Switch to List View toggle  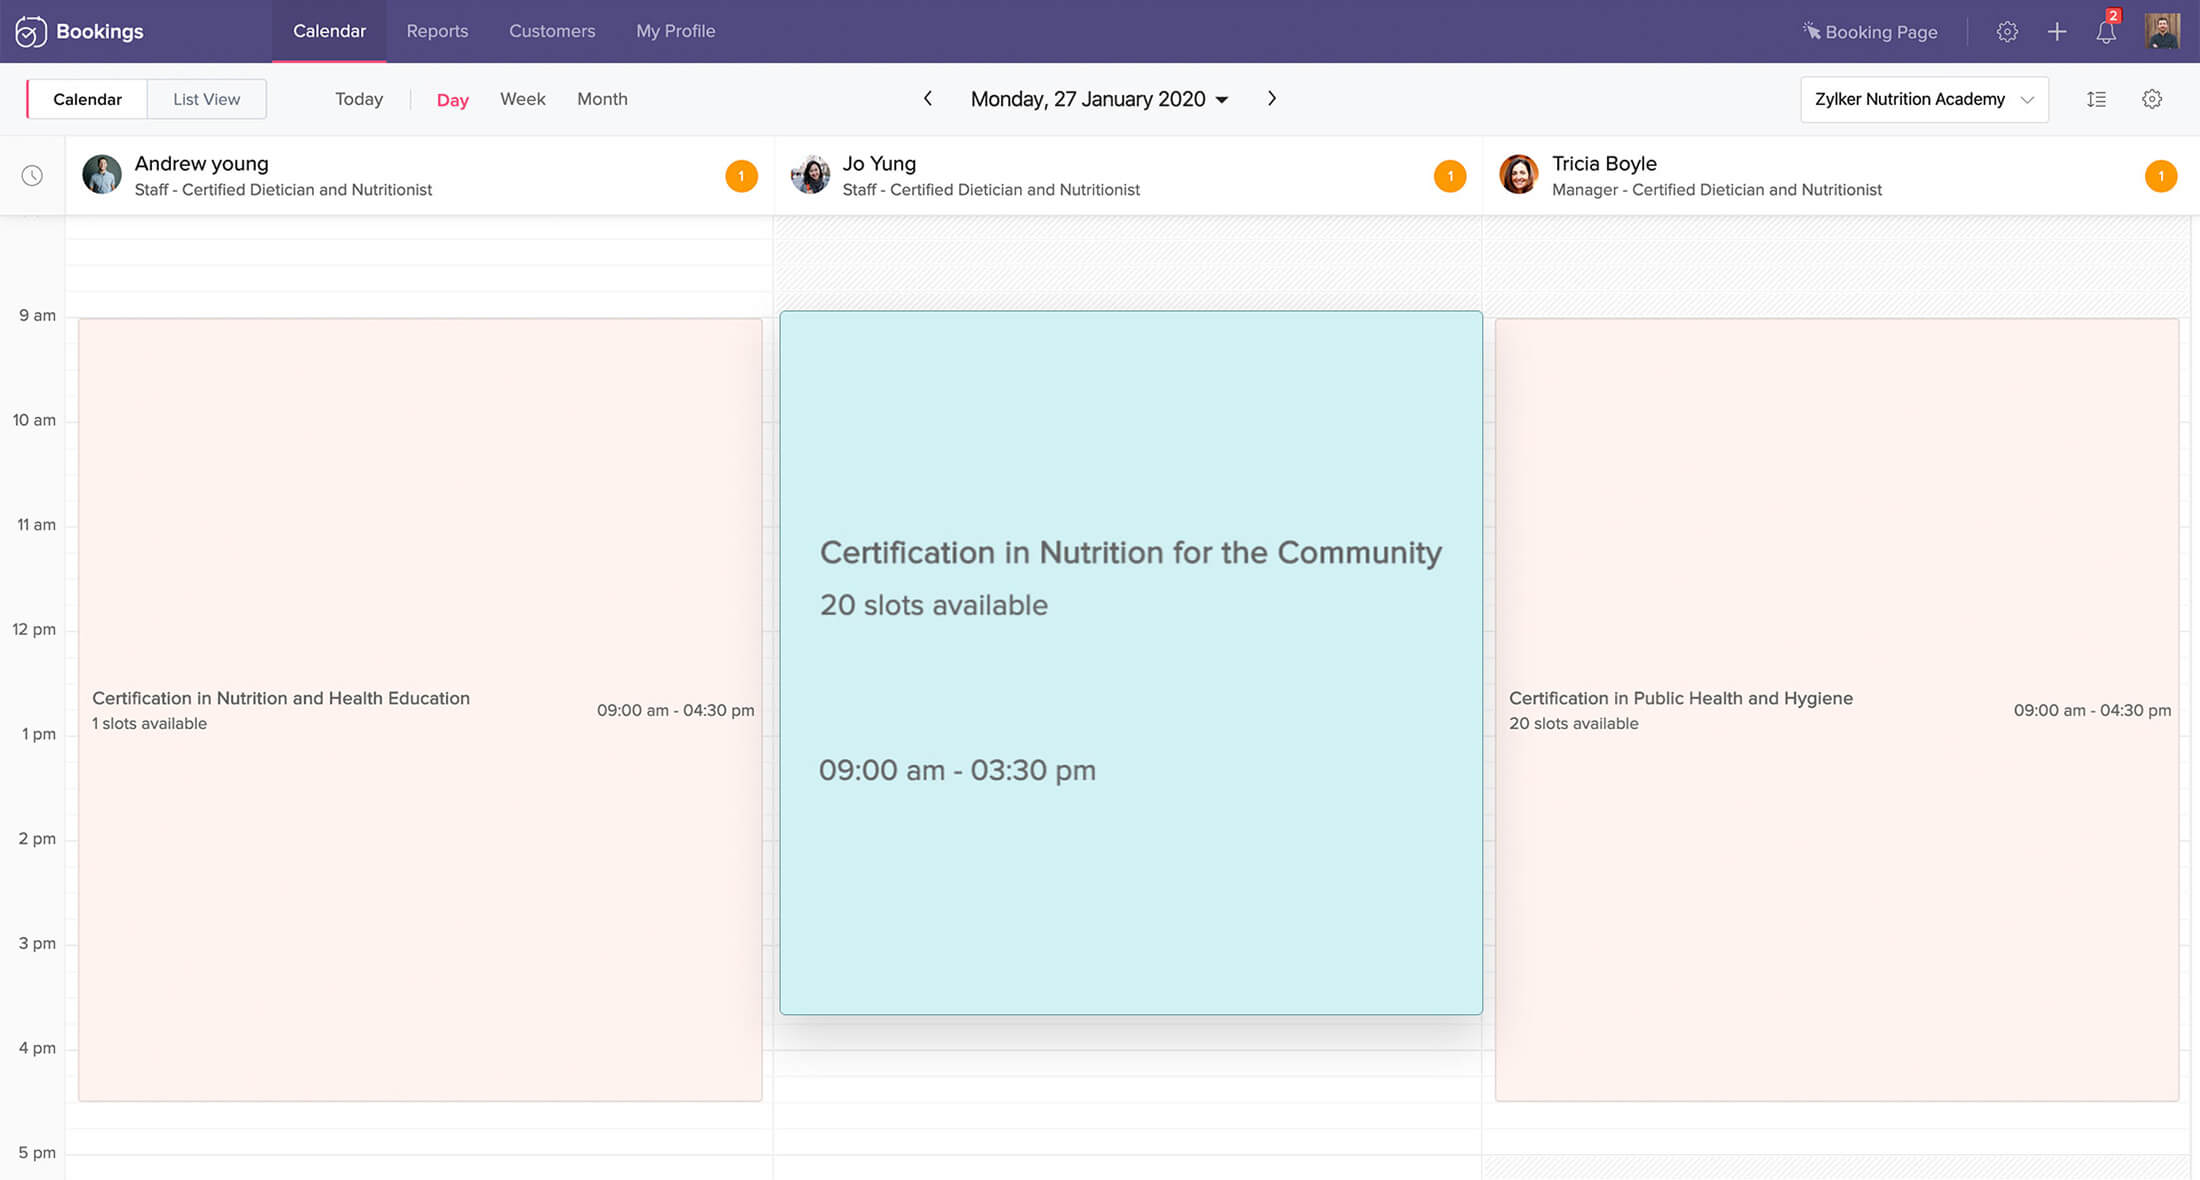(206, 99)
